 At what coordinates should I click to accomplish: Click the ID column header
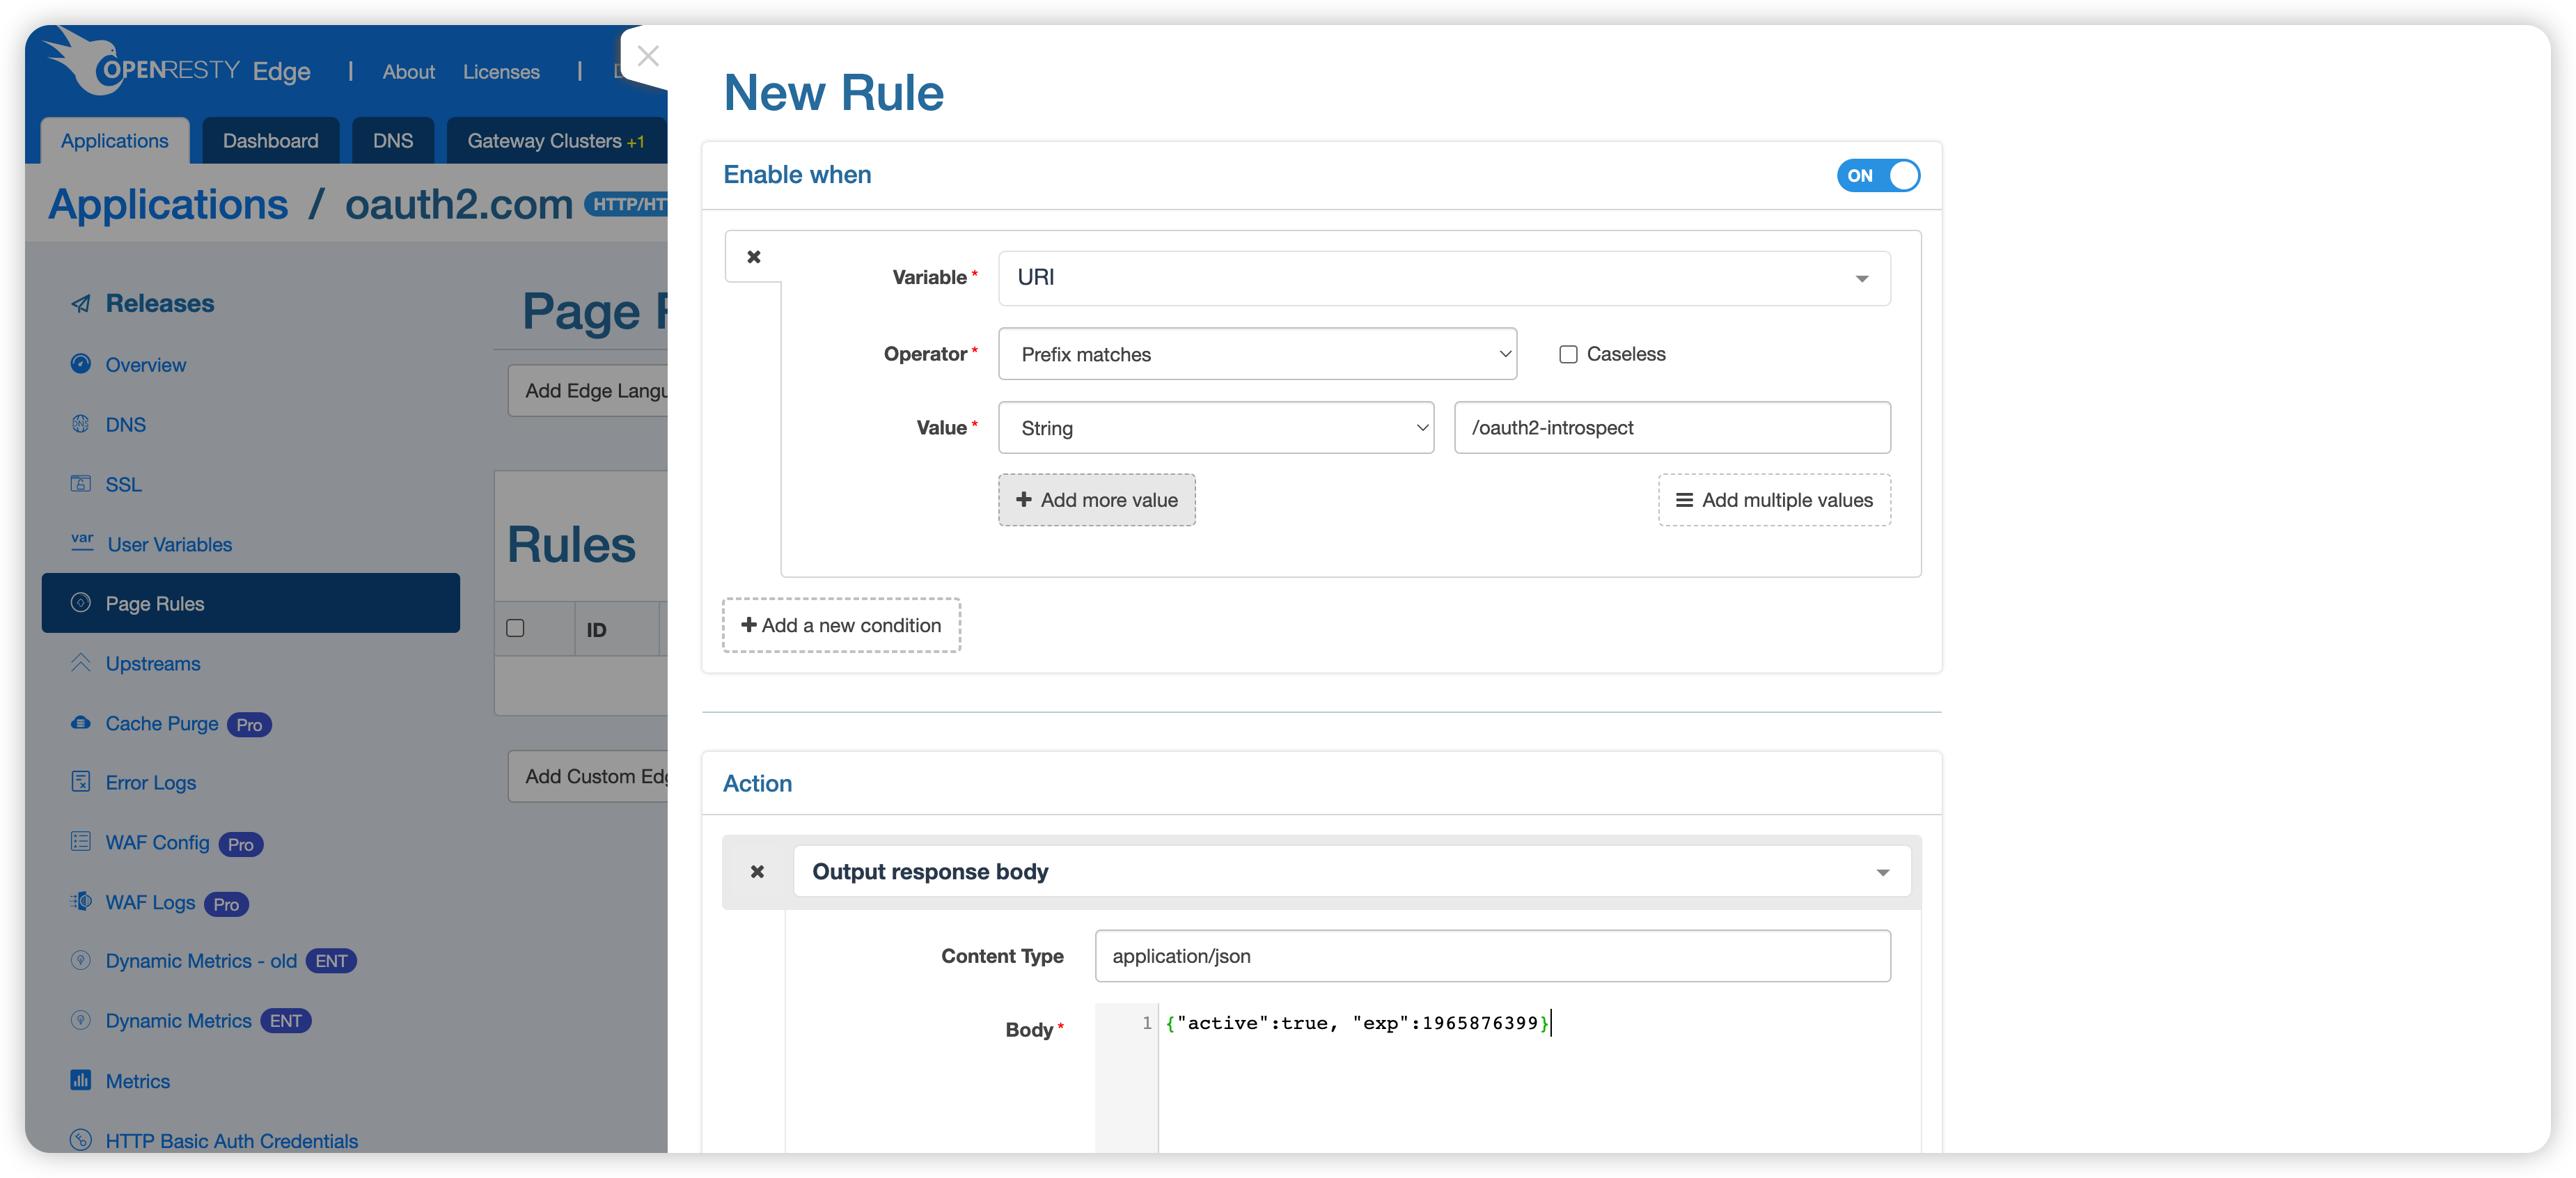(596, 630)
